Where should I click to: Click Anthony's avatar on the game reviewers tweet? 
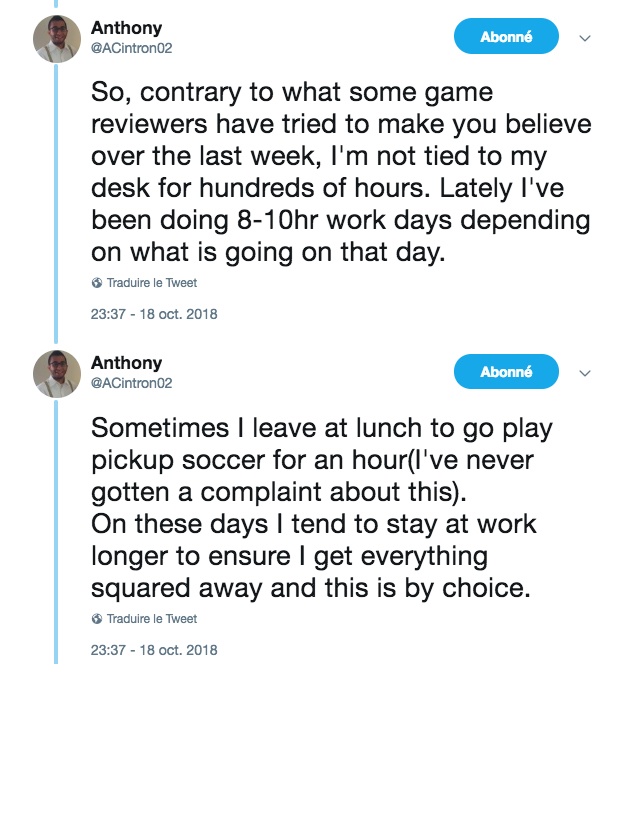(57, 39)
